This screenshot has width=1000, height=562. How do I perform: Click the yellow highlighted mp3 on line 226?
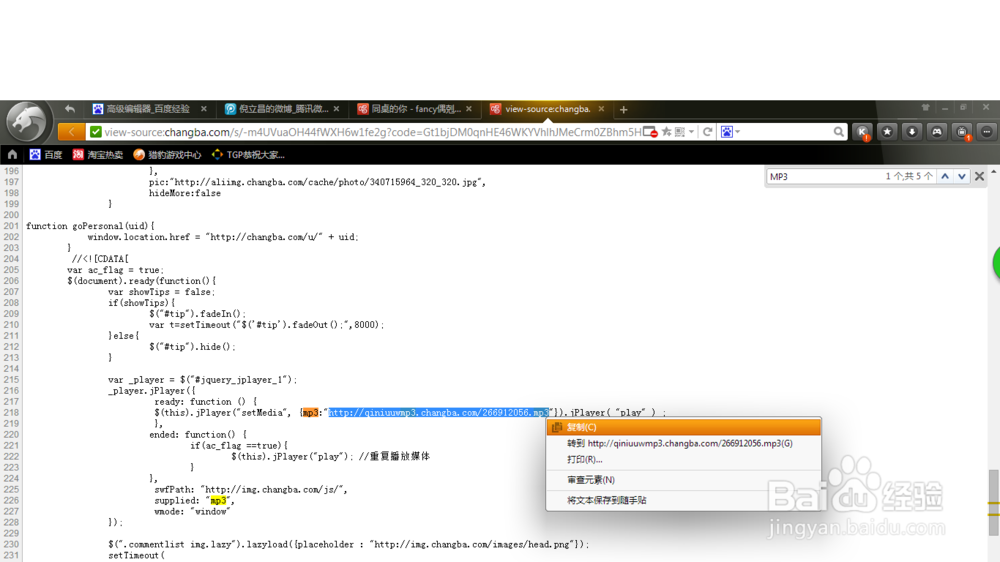pyautogui.click(x=218, y=501)
